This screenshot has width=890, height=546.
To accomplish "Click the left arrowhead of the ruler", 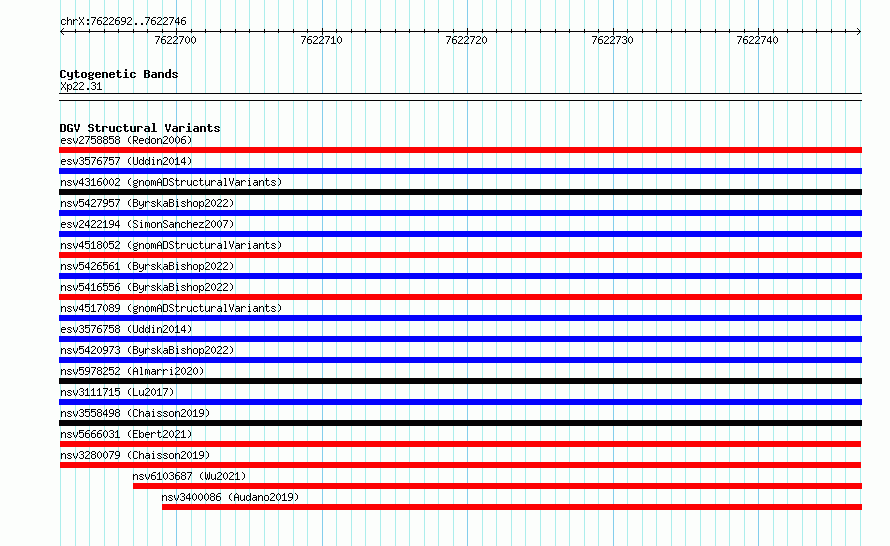I will point(62,31).
